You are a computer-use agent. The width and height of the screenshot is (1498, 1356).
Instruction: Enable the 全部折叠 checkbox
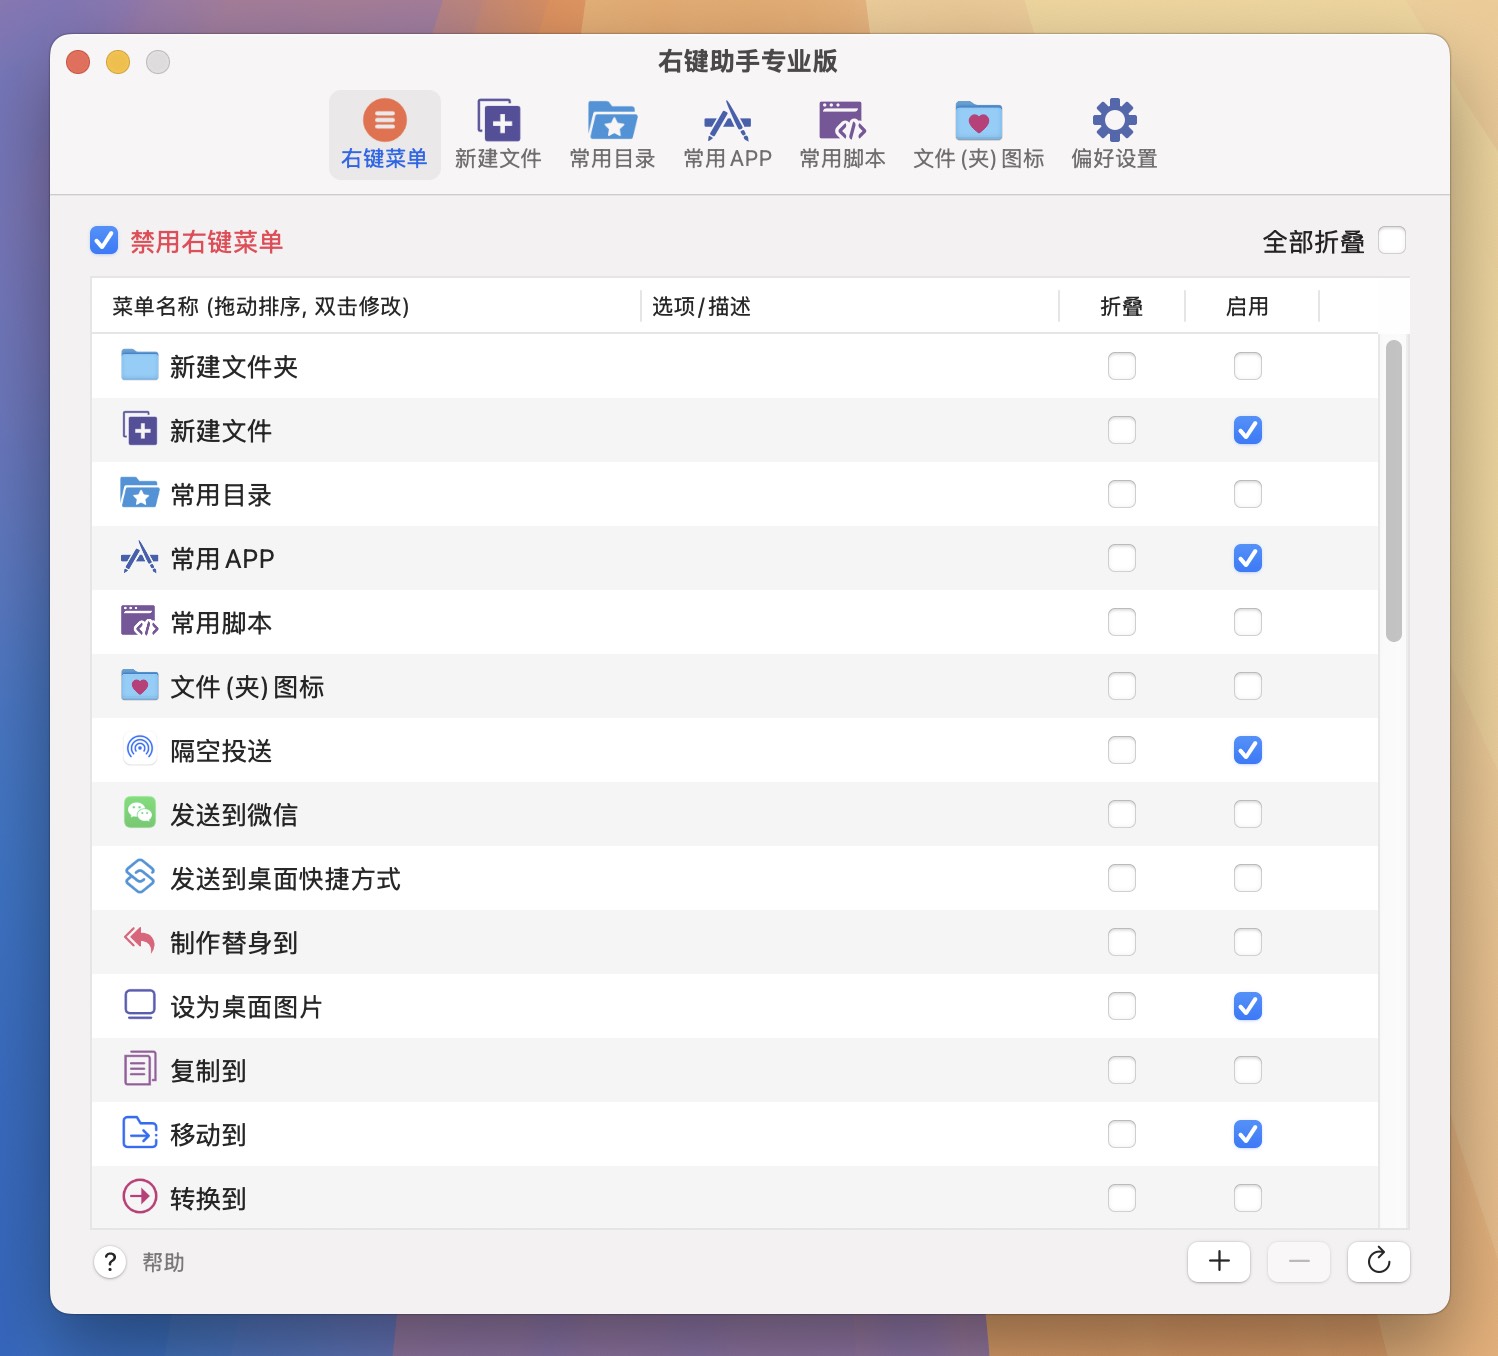[x=1391, y=240]
